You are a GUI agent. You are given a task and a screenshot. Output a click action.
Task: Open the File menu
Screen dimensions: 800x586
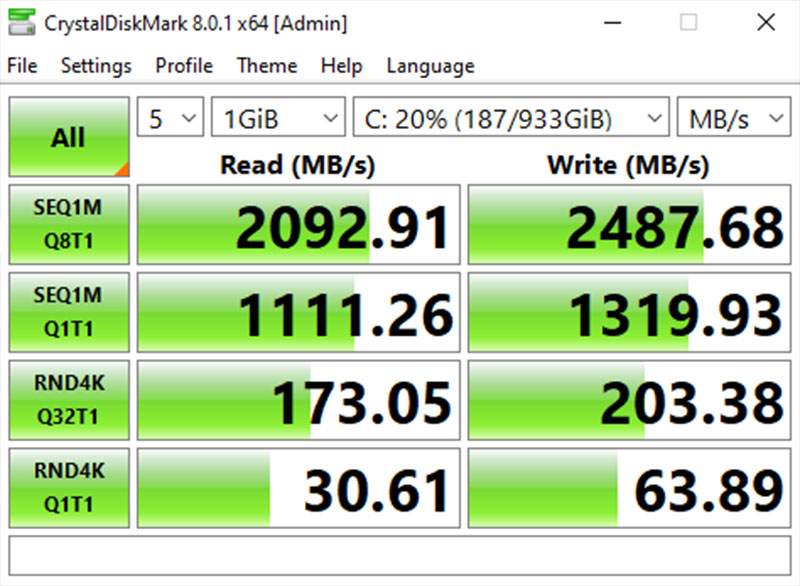[x=22, y=66]
